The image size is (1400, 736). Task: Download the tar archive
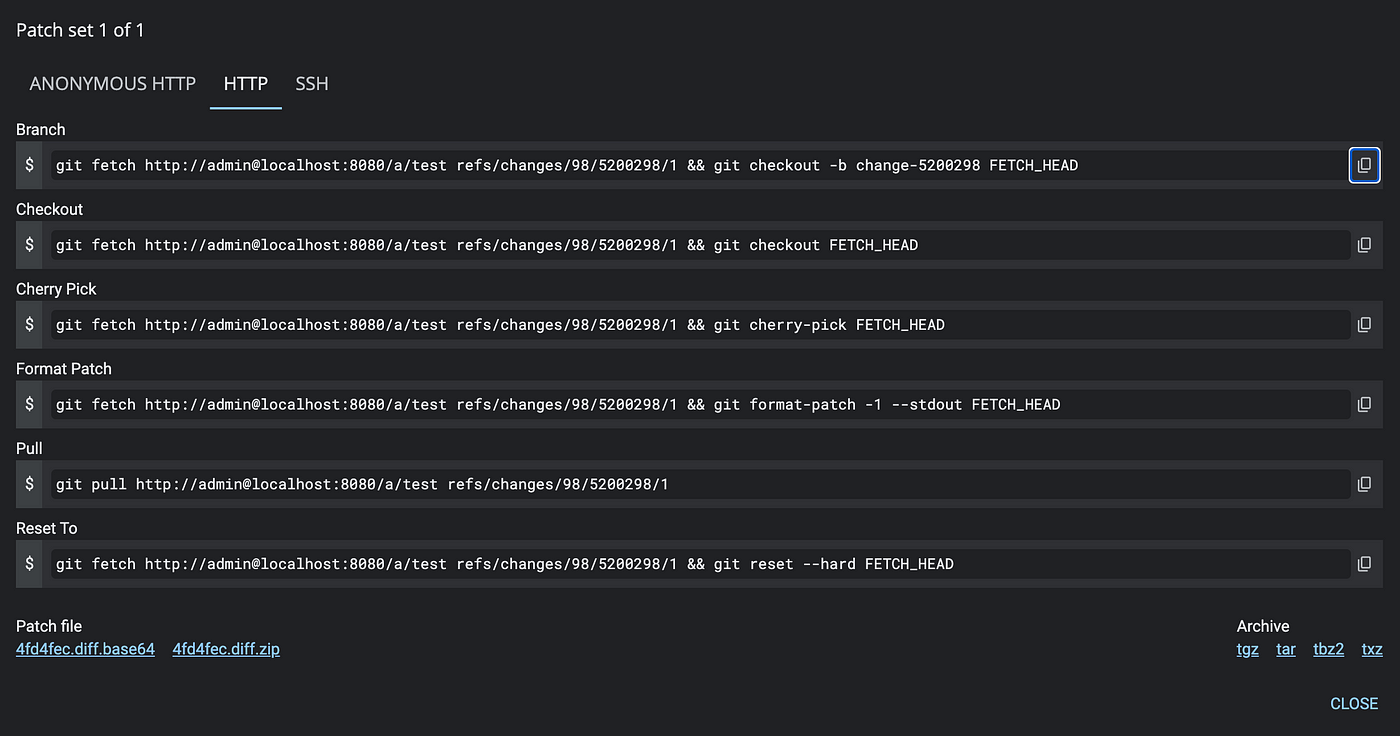pos(1286,649)
